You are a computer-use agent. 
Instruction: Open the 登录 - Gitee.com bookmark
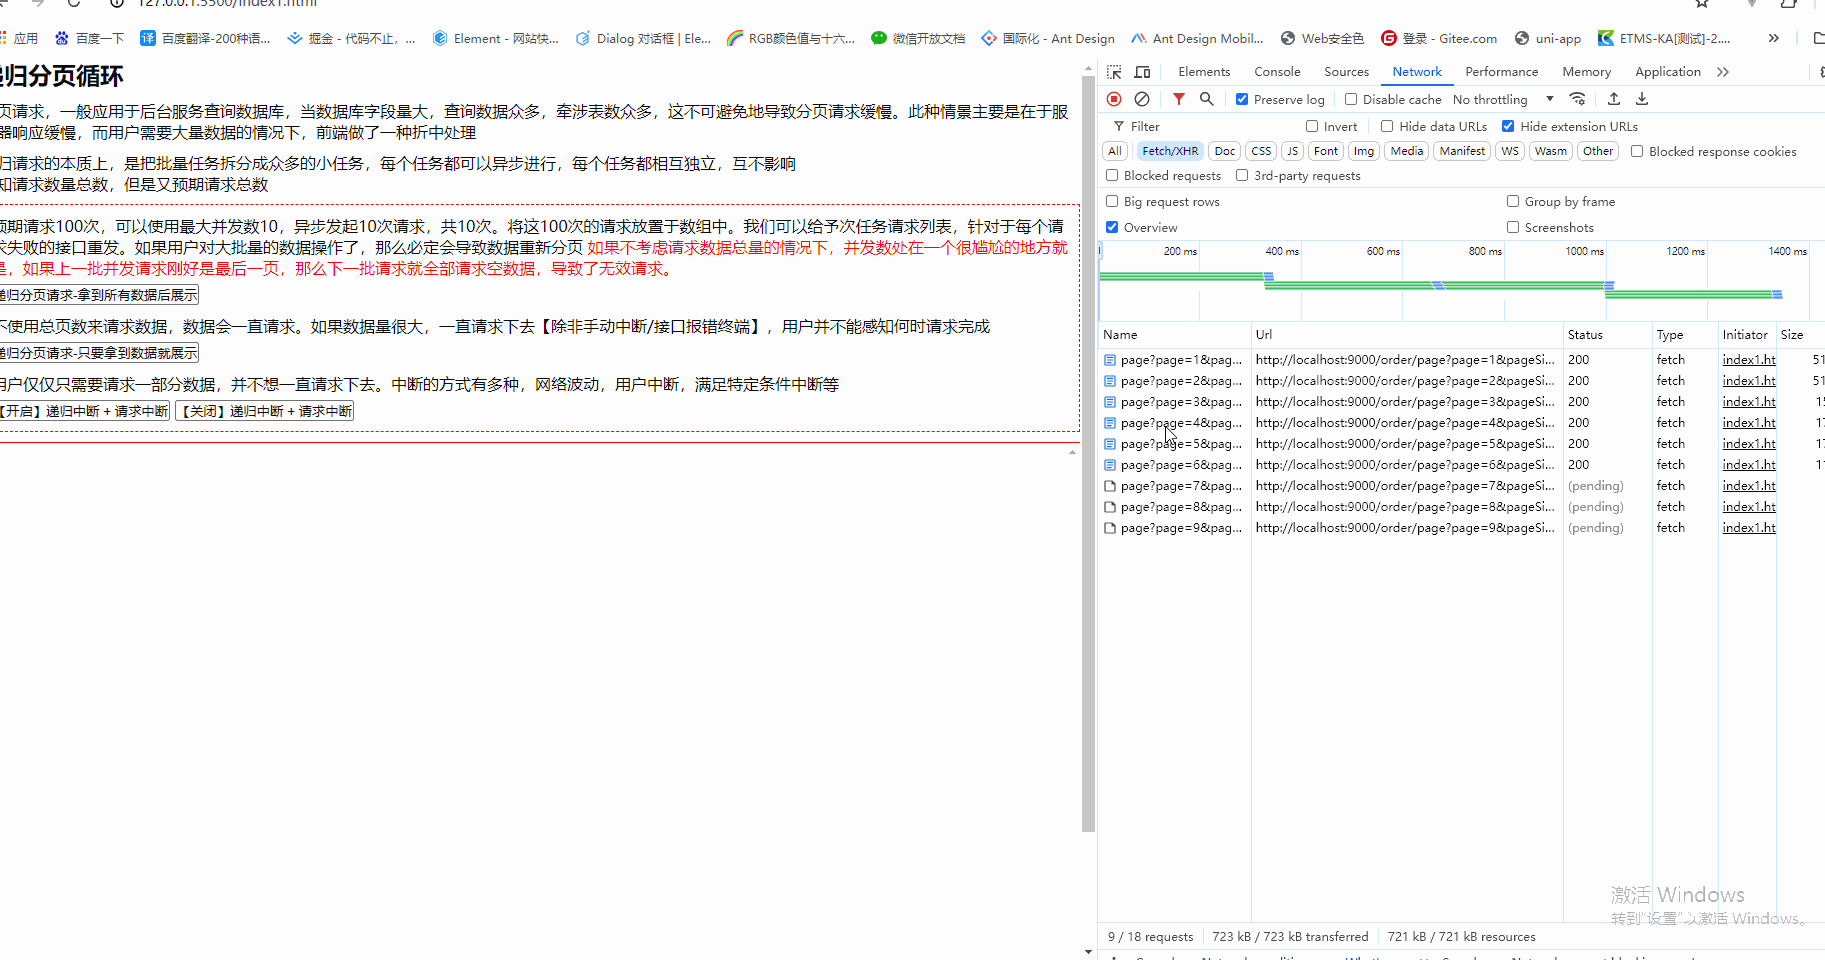[1439, 39]
